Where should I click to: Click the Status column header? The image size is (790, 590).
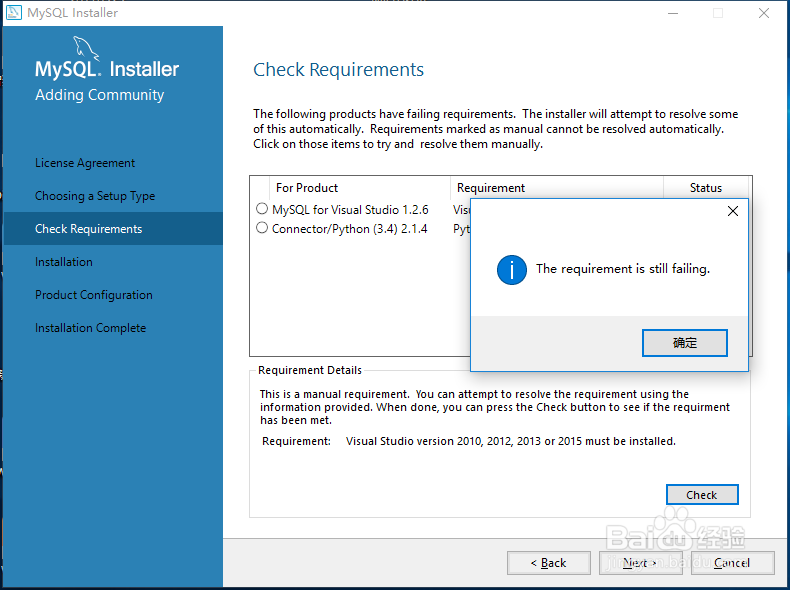706,188
